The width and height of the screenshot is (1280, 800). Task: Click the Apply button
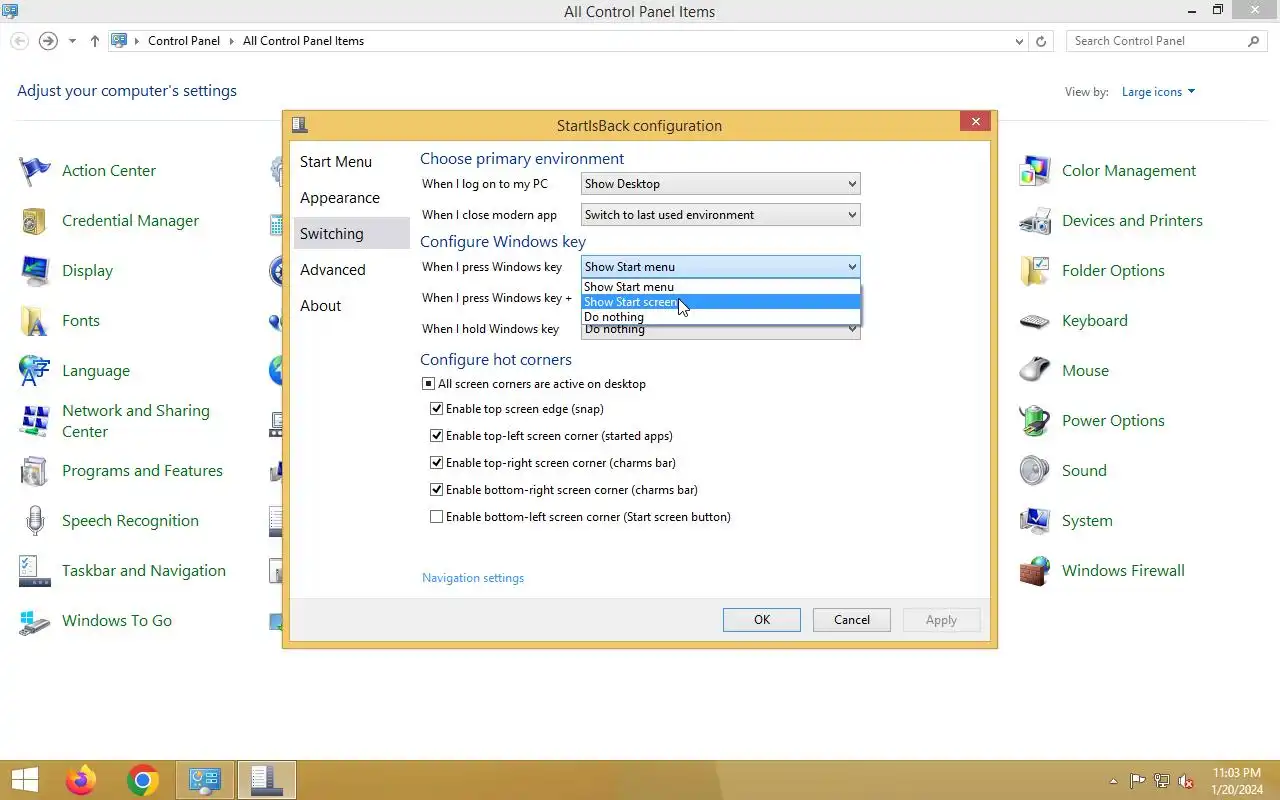(x=941, y=620)
